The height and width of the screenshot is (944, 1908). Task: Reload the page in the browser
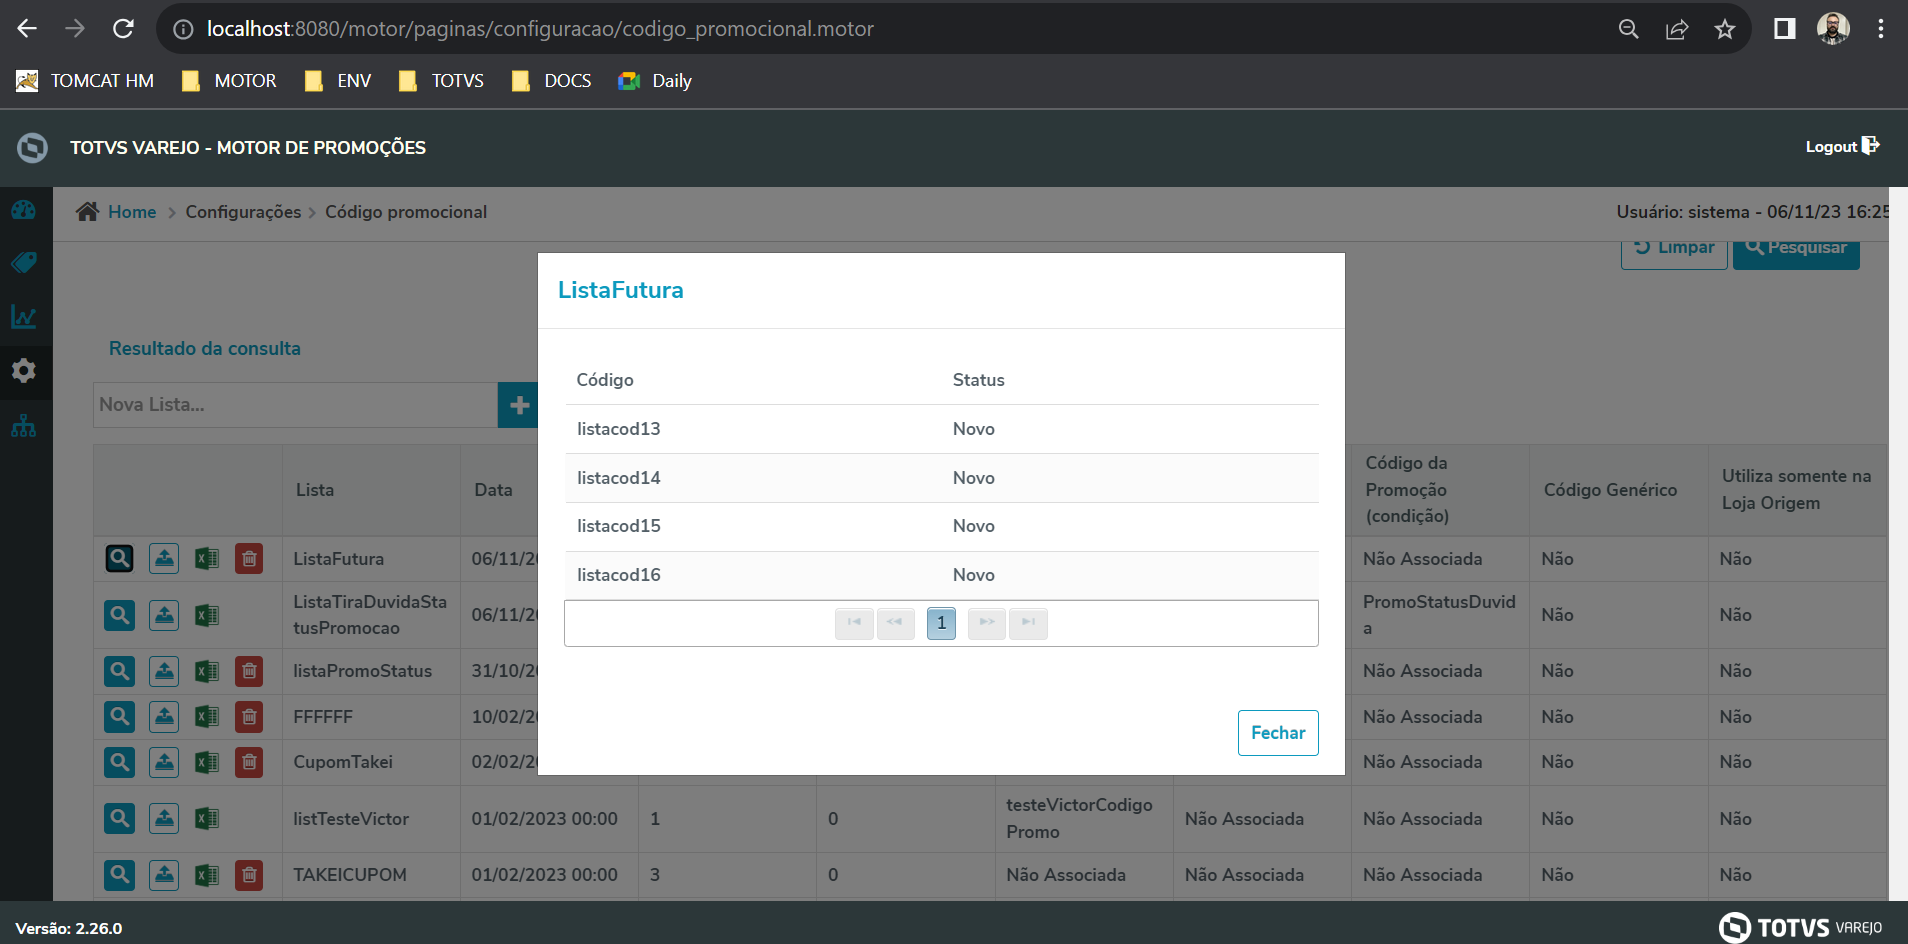coord(123,29)
